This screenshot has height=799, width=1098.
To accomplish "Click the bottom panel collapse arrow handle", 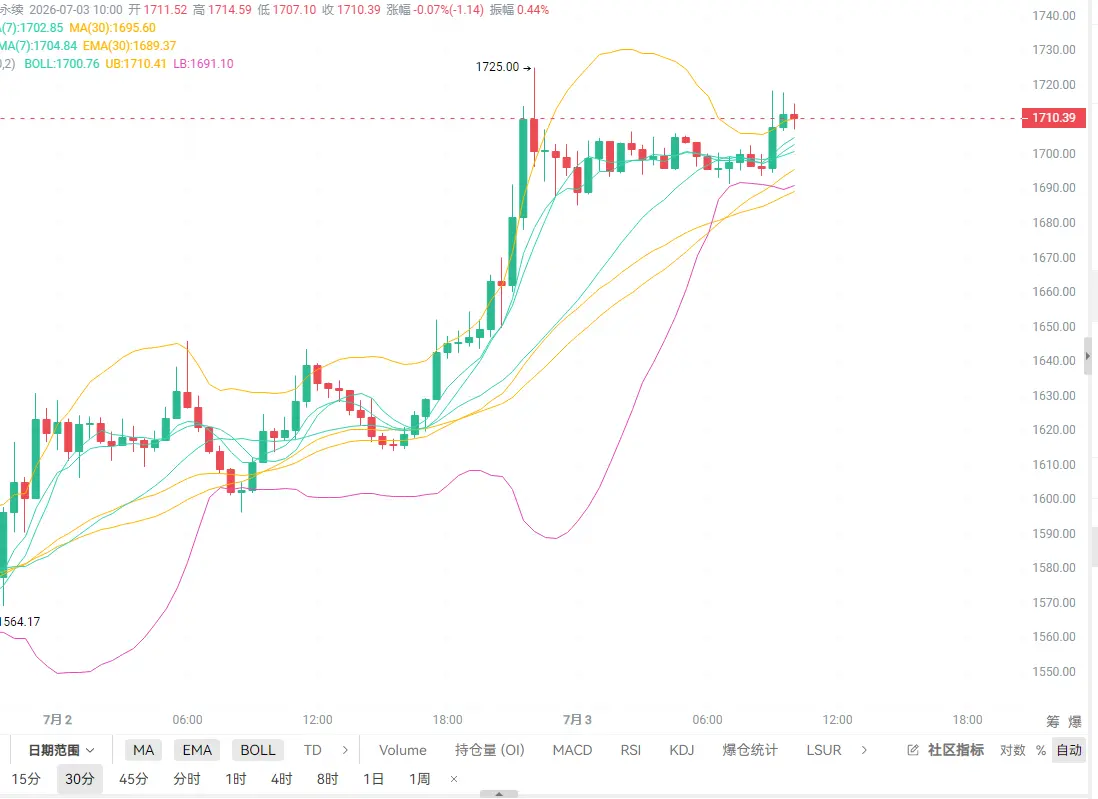I will click(499, 794).
